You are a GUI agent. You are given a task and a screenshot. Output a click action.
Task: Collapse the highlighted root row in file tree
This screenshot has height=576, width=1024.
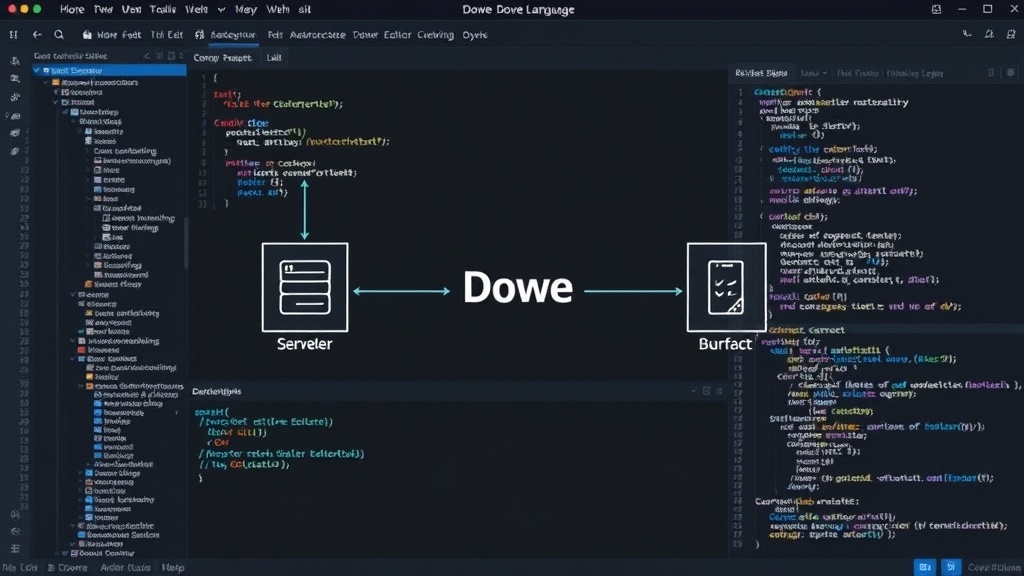pos(38,71)
